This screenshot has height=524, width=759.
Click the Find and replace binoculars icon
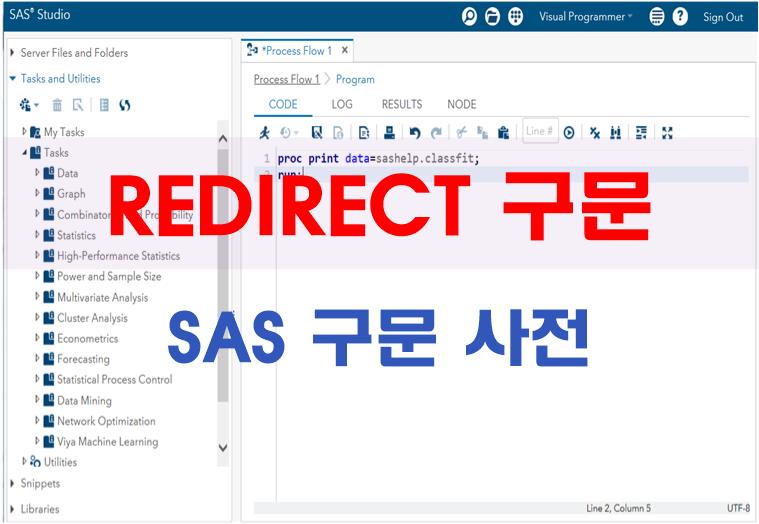tap(616, 133)
